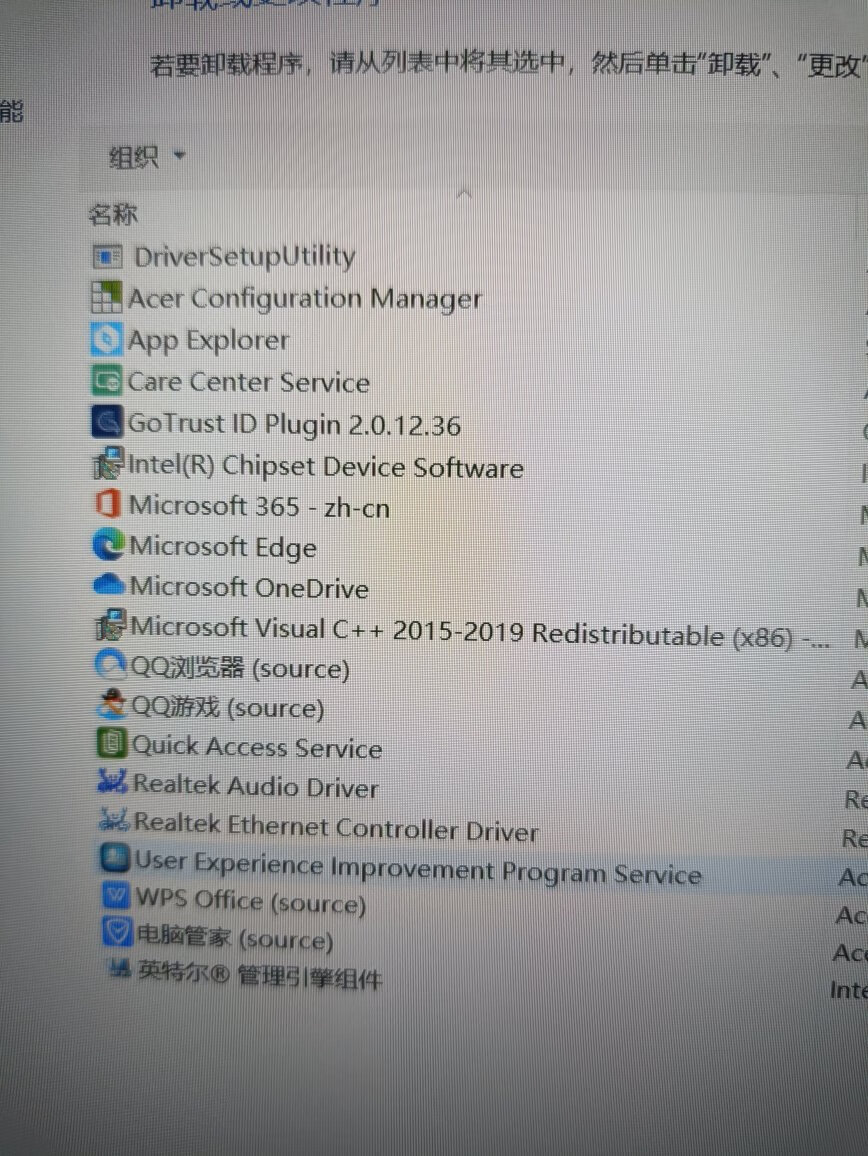
Task: Select the WPS Office (source) text
Action: pyautogui.click(x=251, y=901)
